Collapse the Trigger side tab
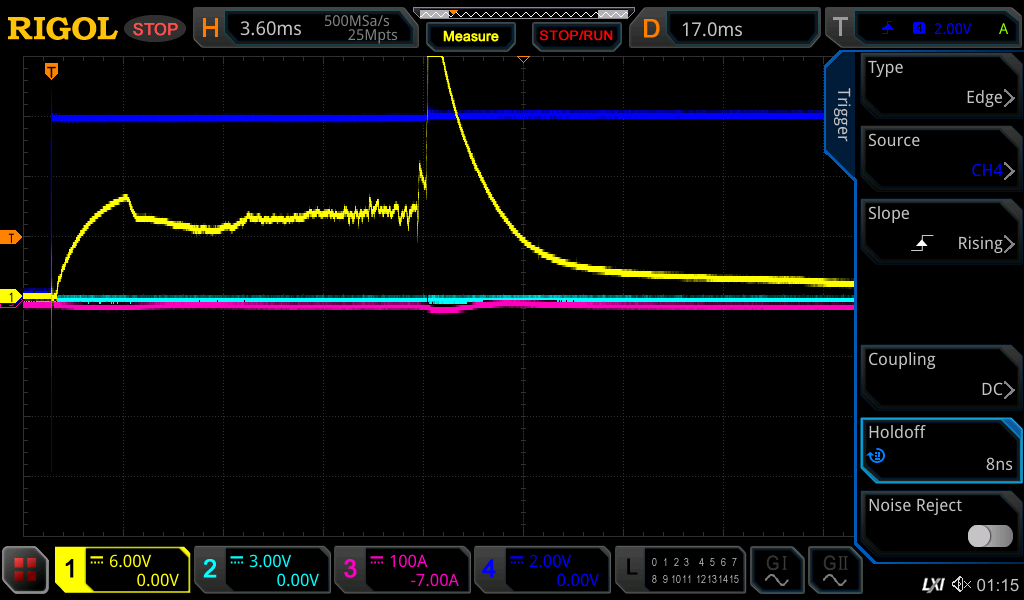1024x600 pixels. [x=841, y=115]
